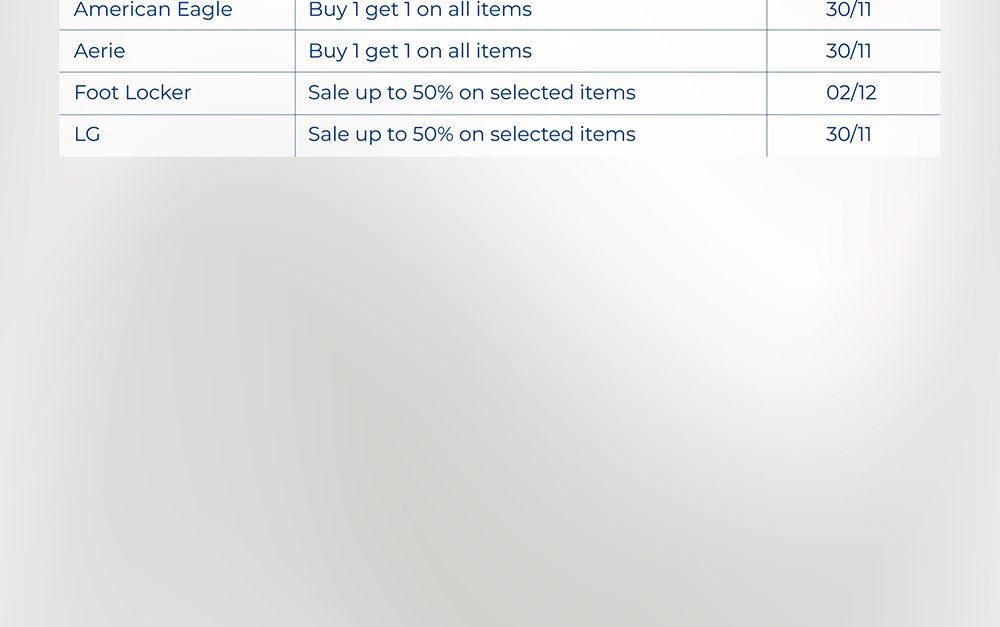Click the empty gray area below the table
This screenshot has width=1000, height=627.
(500, 400)
